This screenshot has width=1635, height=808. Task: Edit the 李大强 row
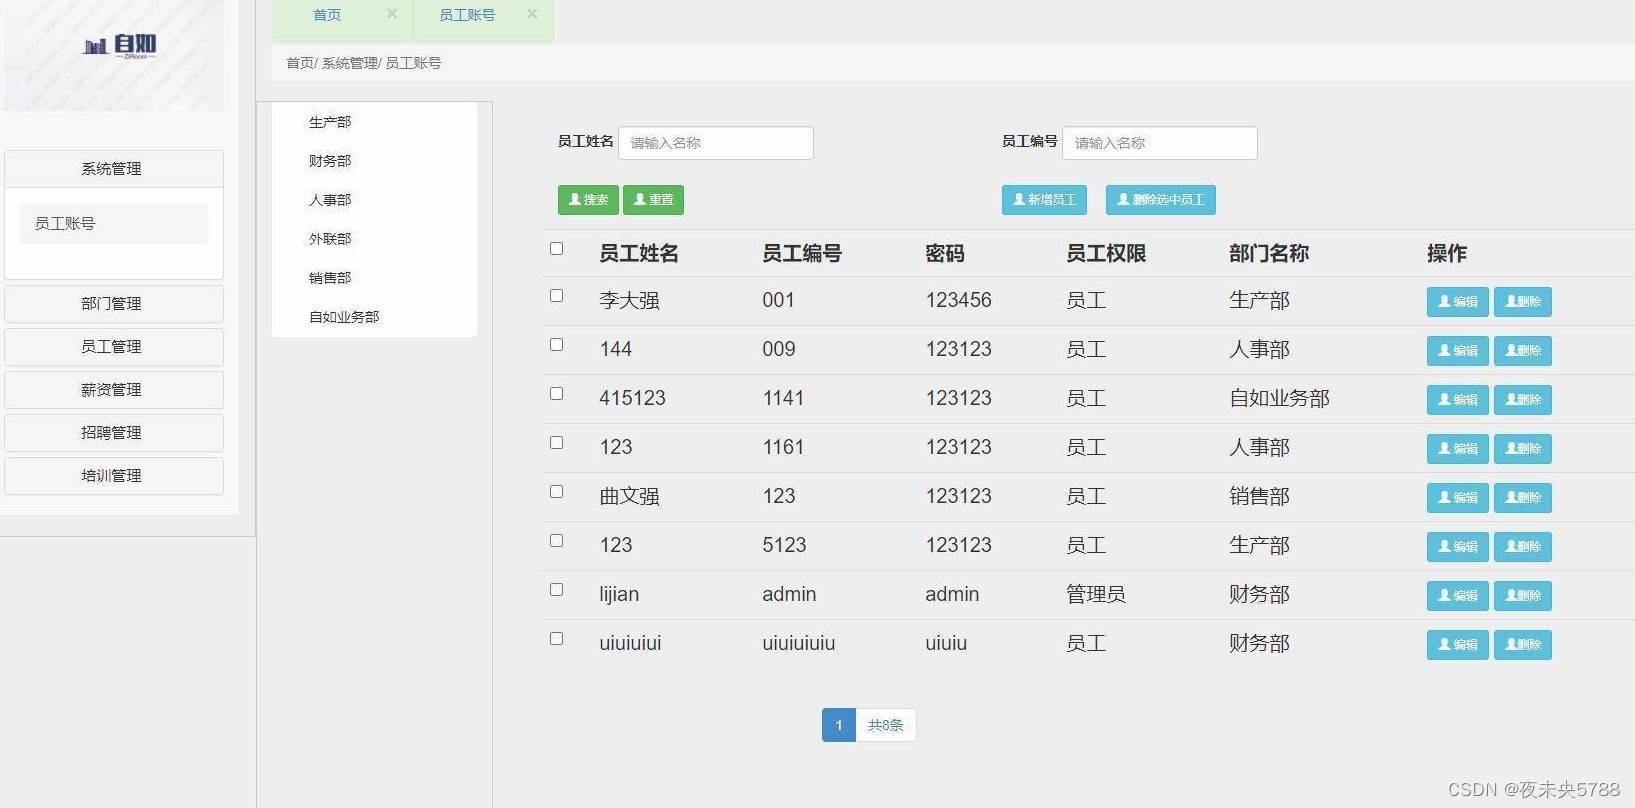(1458, 302)
